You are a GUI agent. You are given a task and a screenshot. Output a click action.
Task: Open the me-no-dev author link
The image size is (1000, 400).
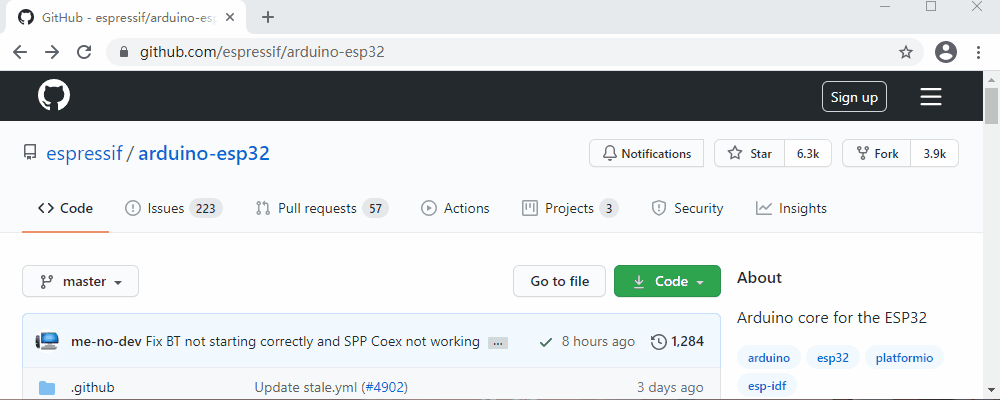click(x=107, y=341)
